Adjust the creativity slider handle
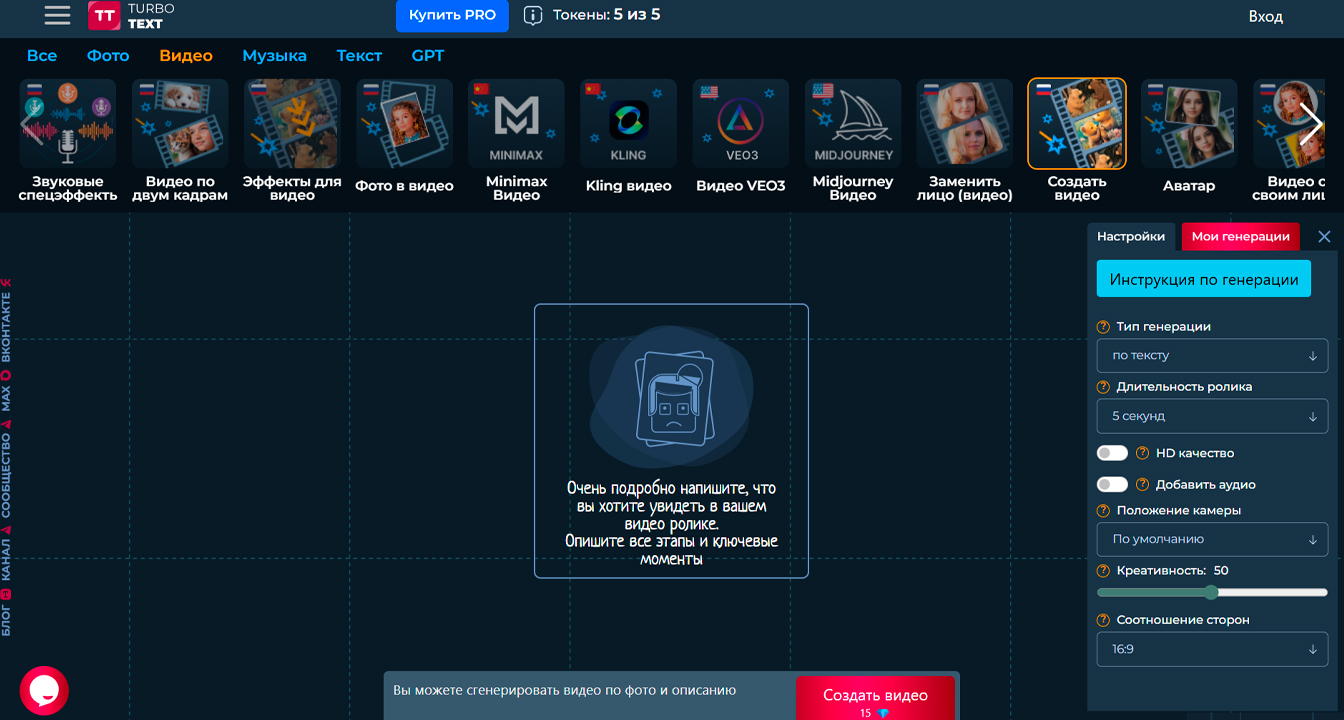The image size is (1344, 720). point(1212,592)
